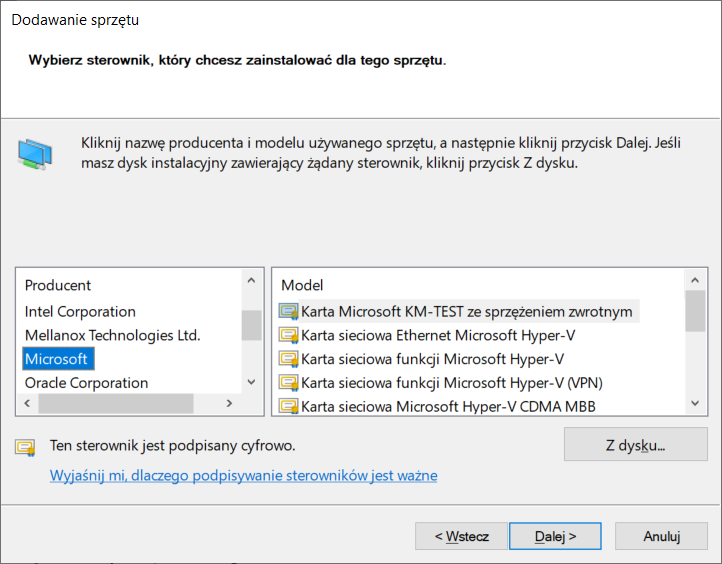This screenshot has height=564, width=722.
Task: Choose Karta sieciowa funkcji Microsoft Hyper-V (VPN)
Action: [452, 383]
